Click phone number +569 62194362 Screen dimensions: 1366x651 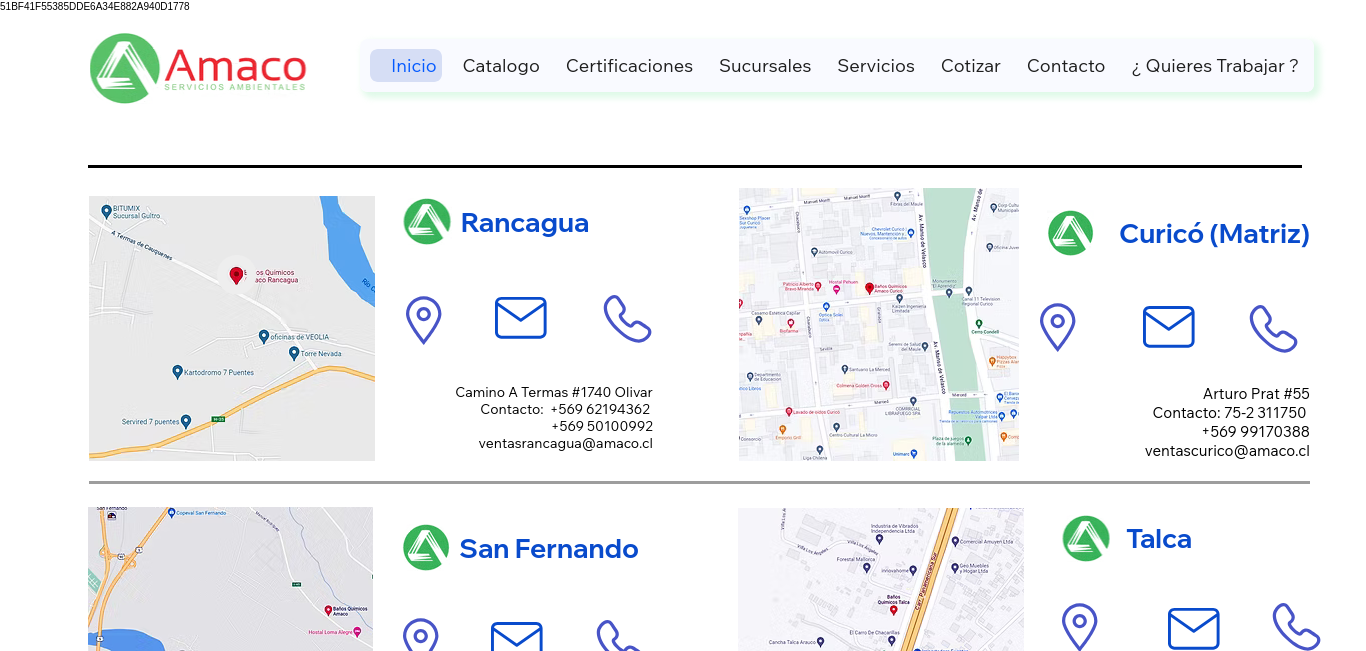(x=600, y=409)
